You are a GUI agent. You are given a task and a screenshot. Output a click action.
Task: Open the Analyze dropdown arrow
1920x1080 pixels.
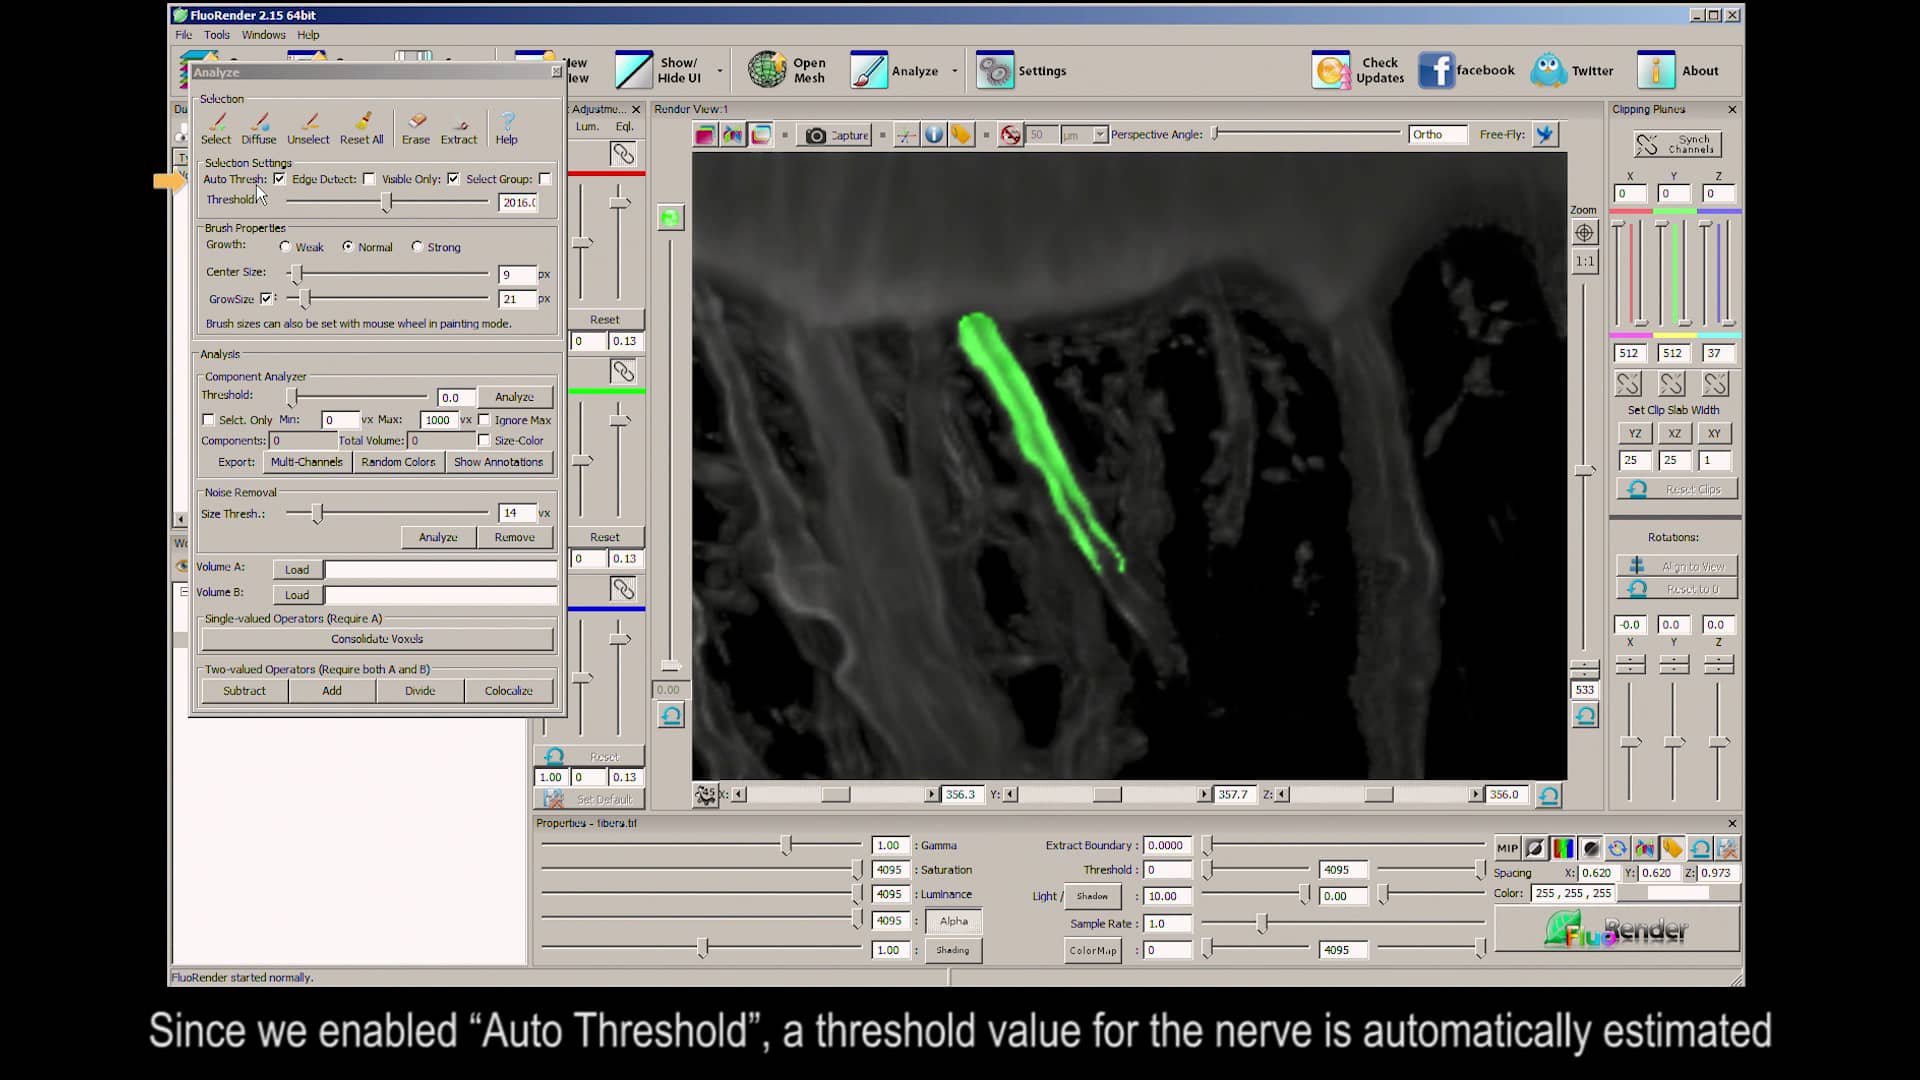(x=954, y=71)
